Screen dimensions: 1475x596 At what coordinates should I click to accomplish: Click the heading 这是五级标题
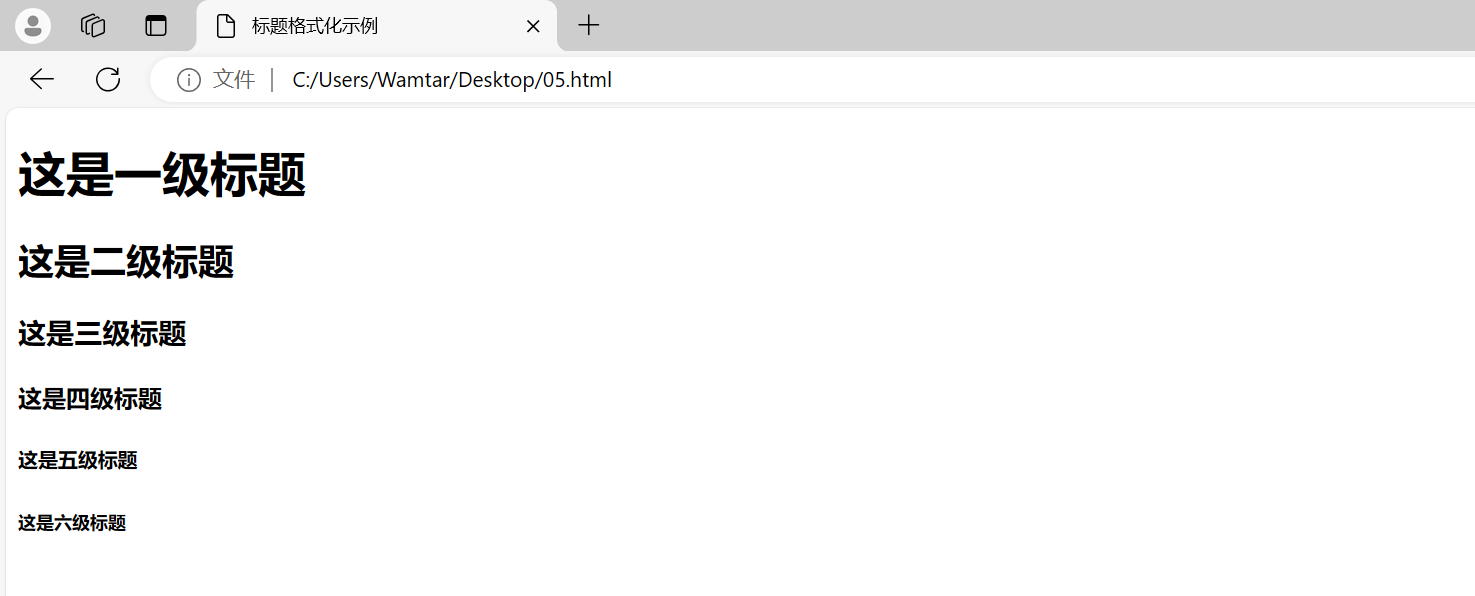(x=78, y=460)
